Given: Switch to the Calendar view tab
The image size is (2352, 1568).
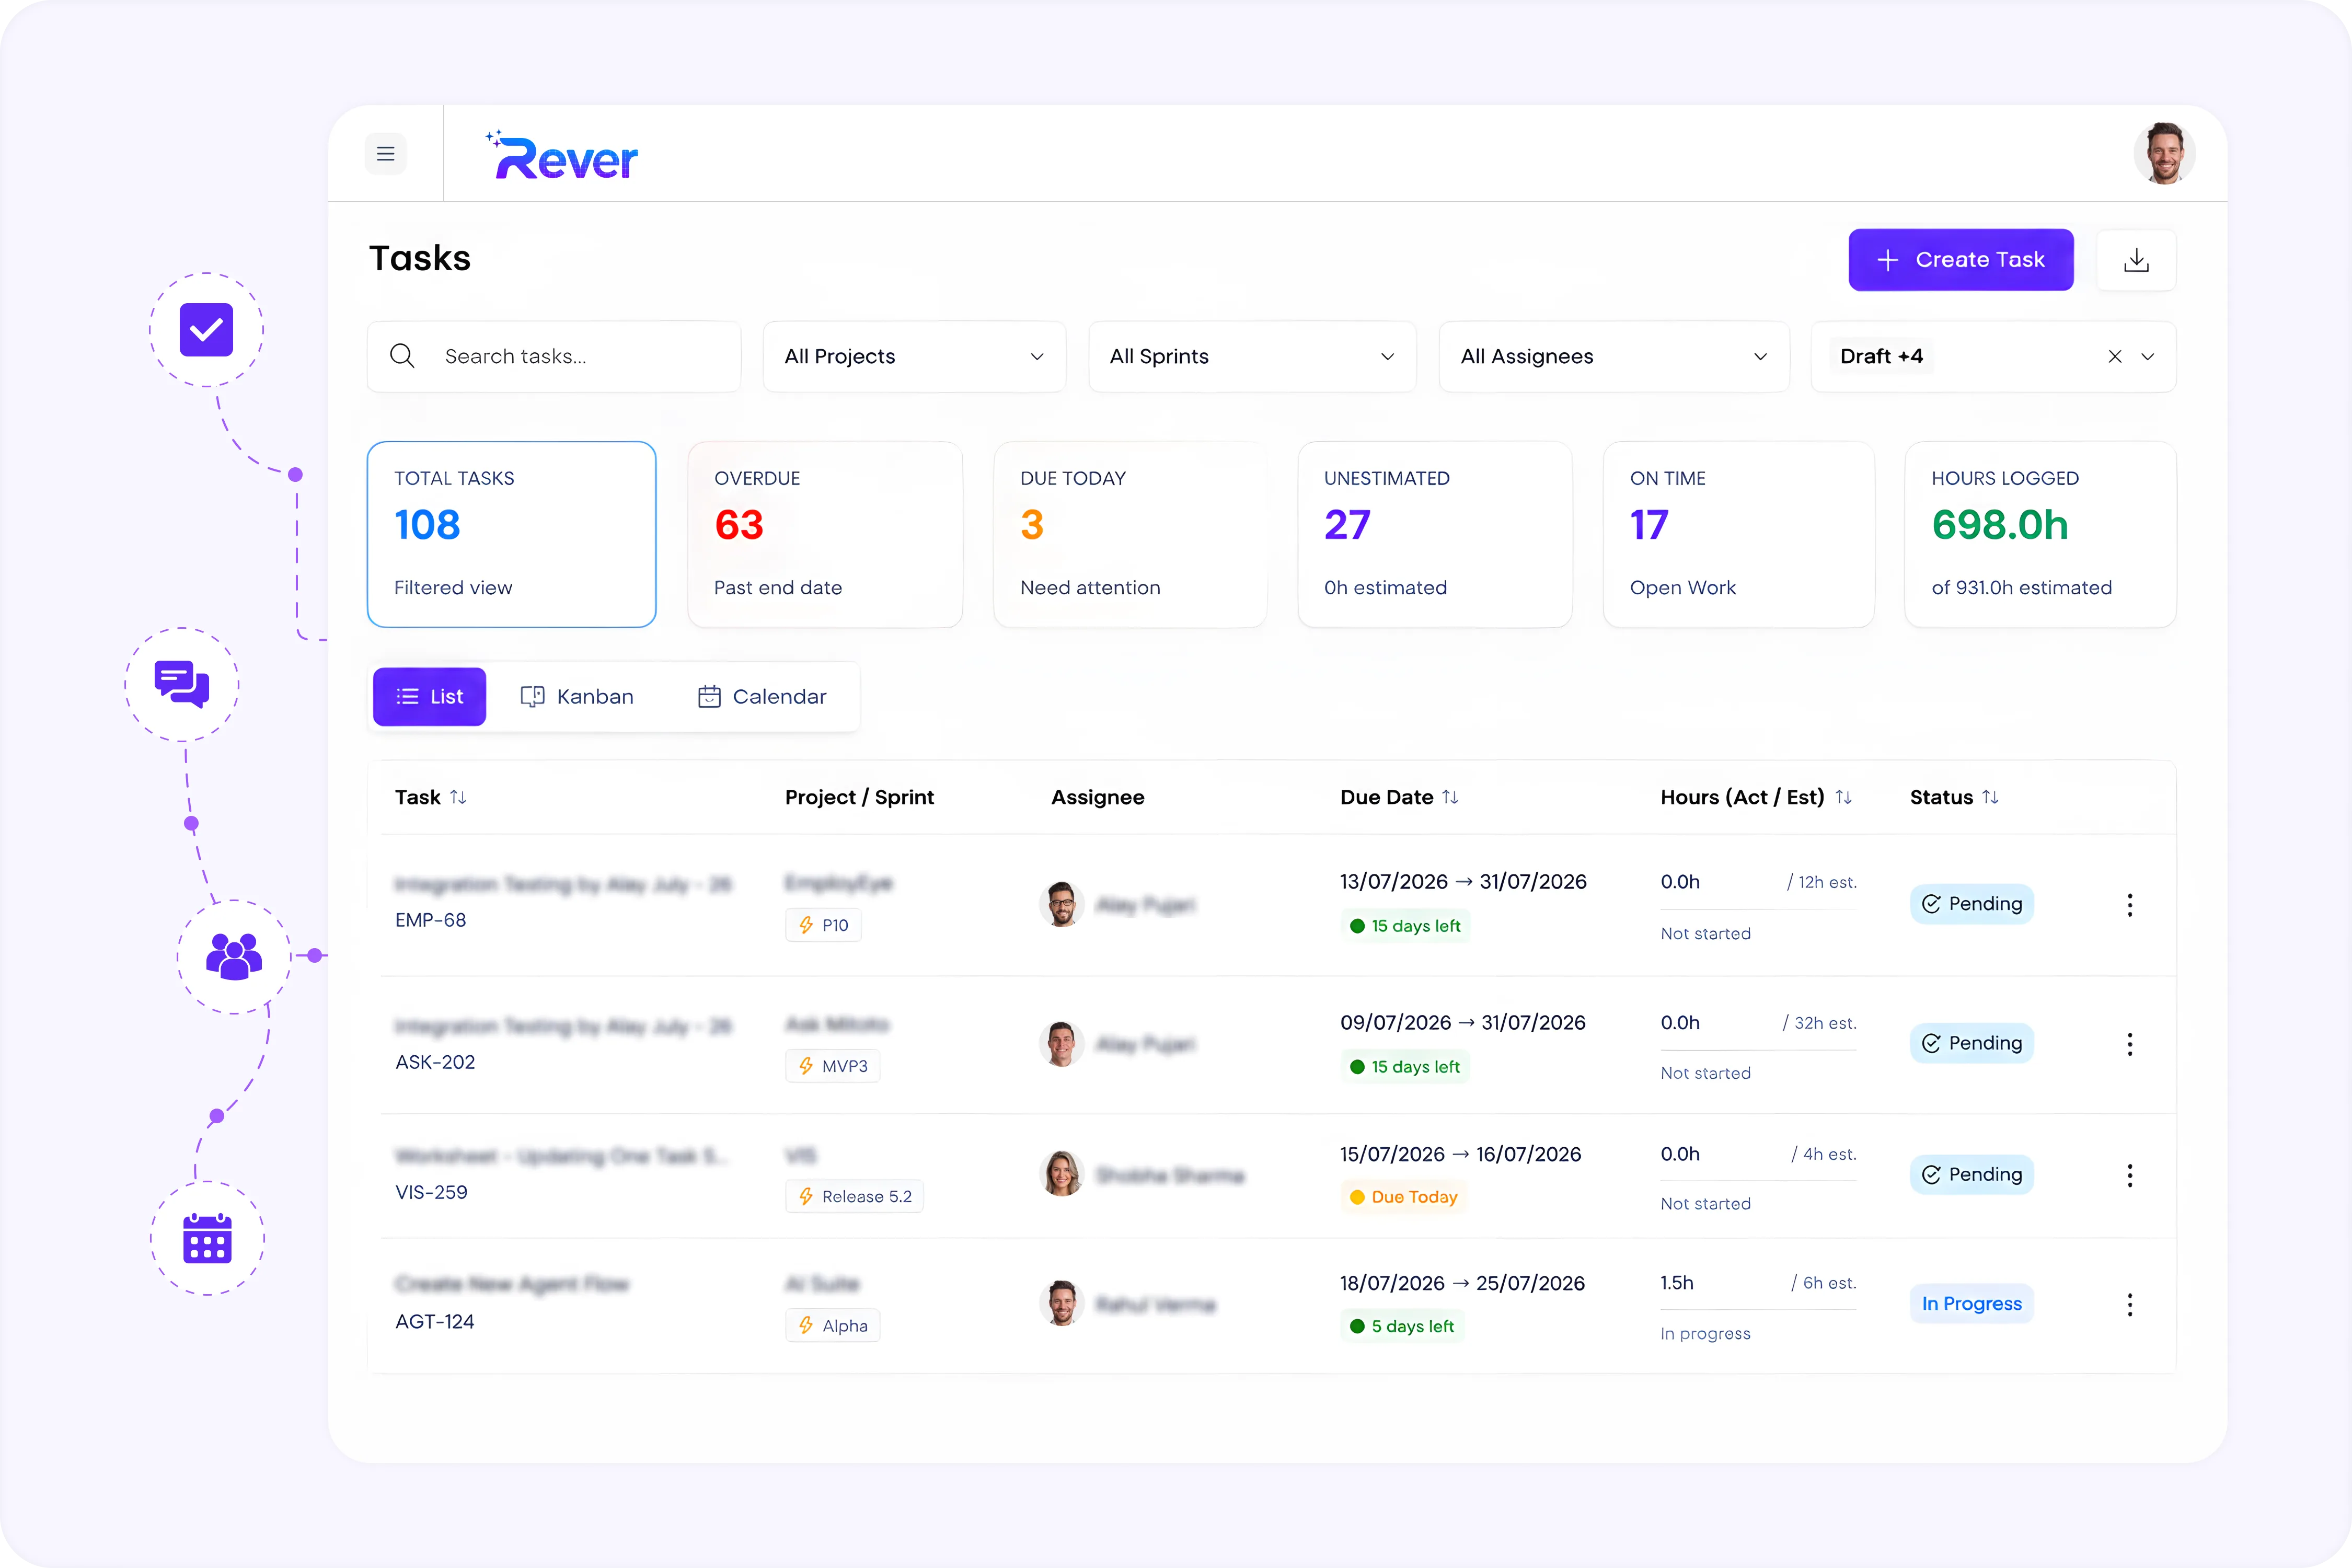Looking at the screenshot, I should pyautogui.click(x=762, y=696).
